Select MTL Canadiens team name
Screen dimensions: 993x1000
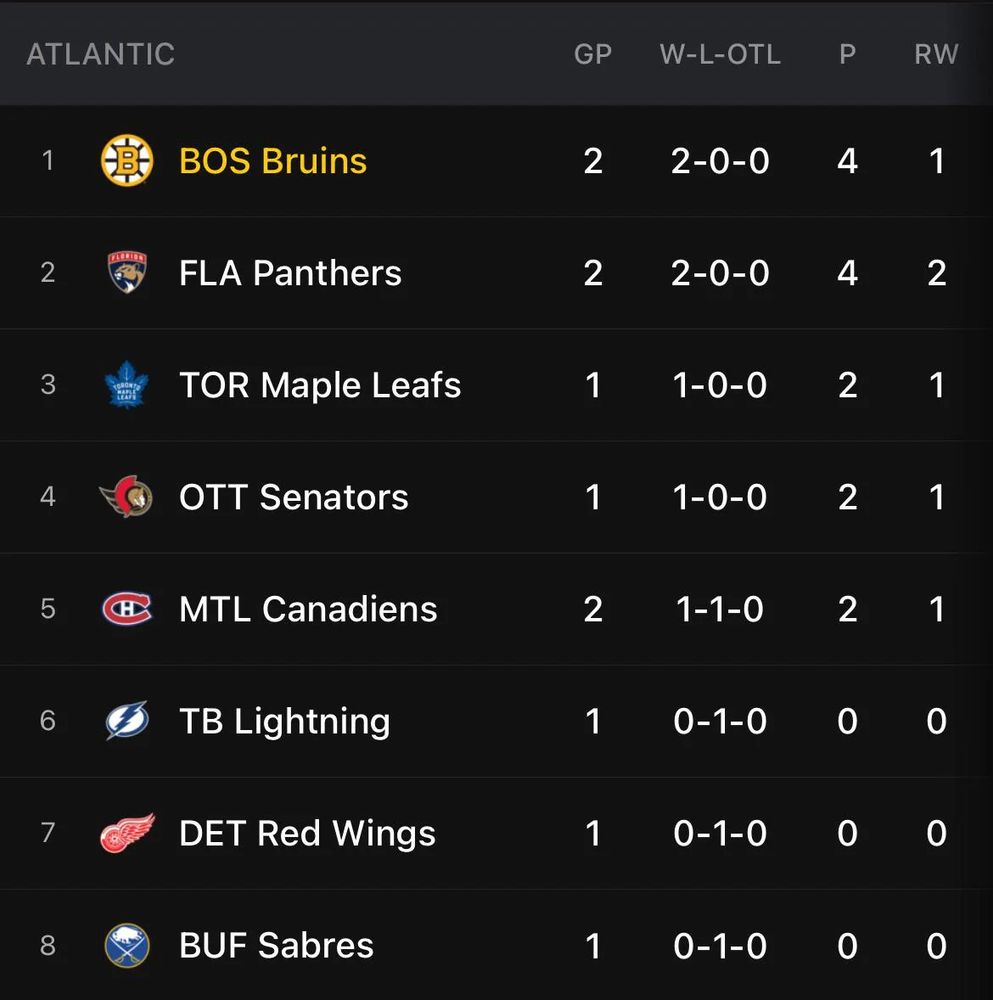[x=308, y=609]
